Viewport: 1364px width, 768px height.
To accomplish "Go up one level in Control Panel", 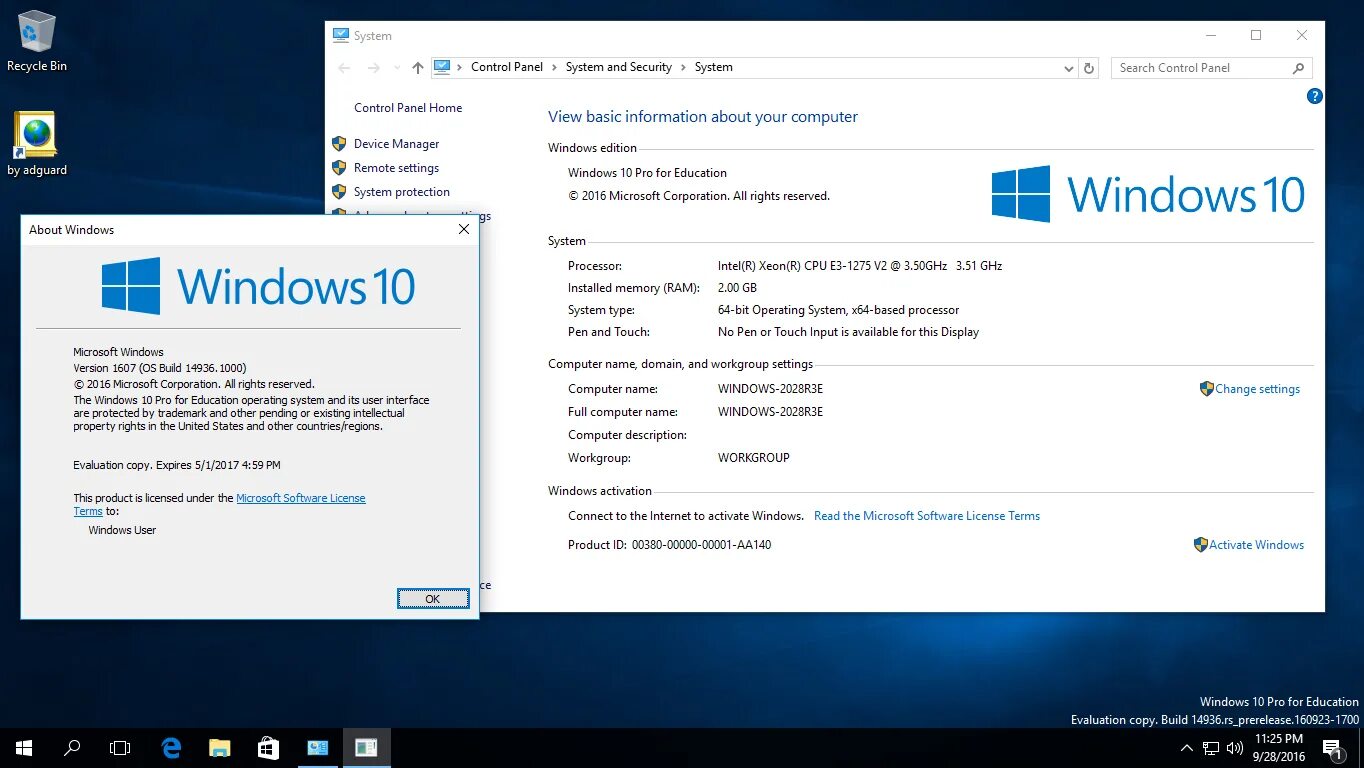I will pyautogui.click(x=418, y=68).
